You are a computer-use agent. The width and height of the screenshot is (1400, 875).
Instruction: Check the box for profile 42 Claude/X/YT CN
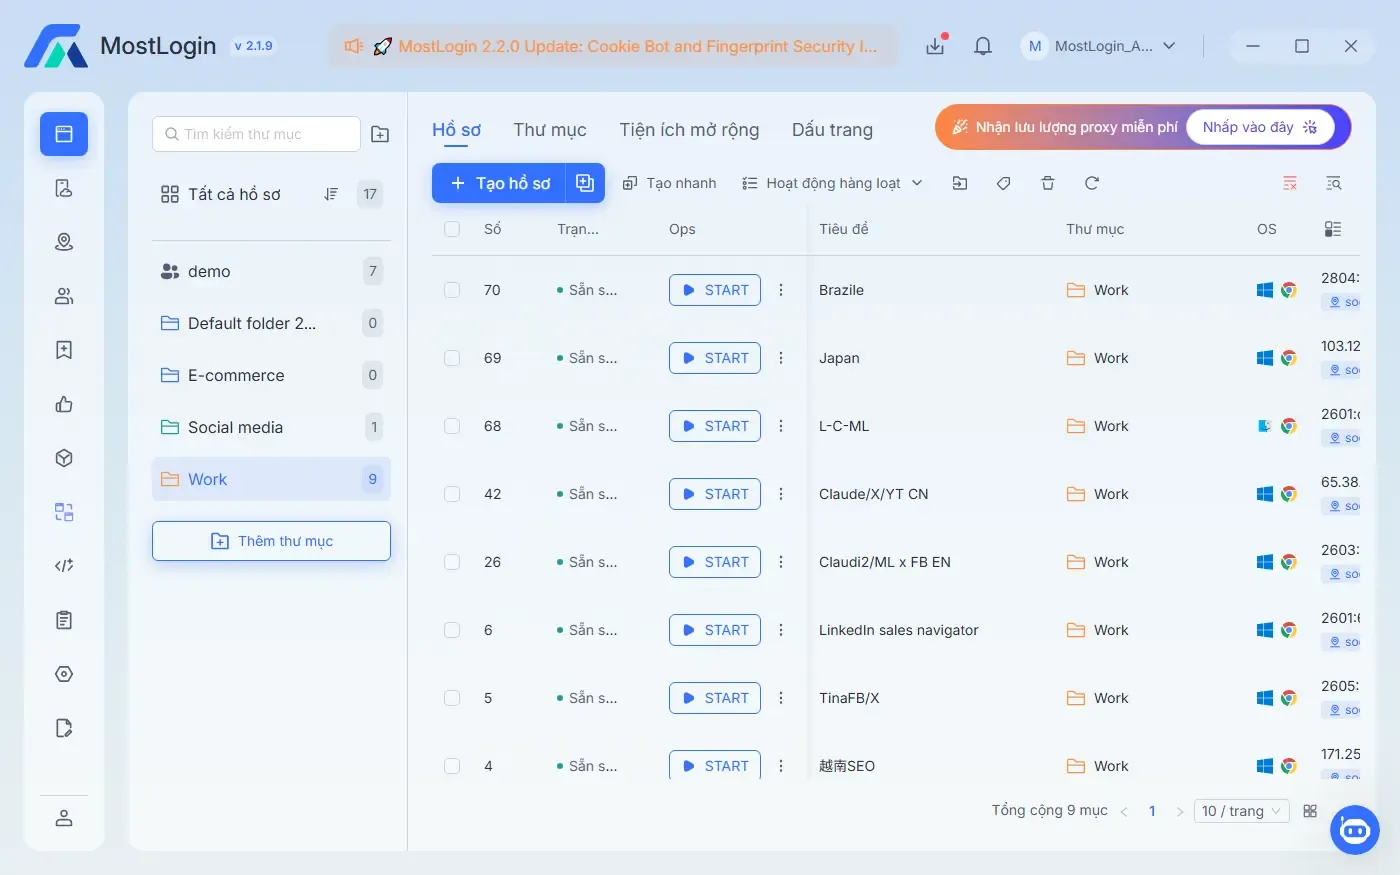(452, 494)
